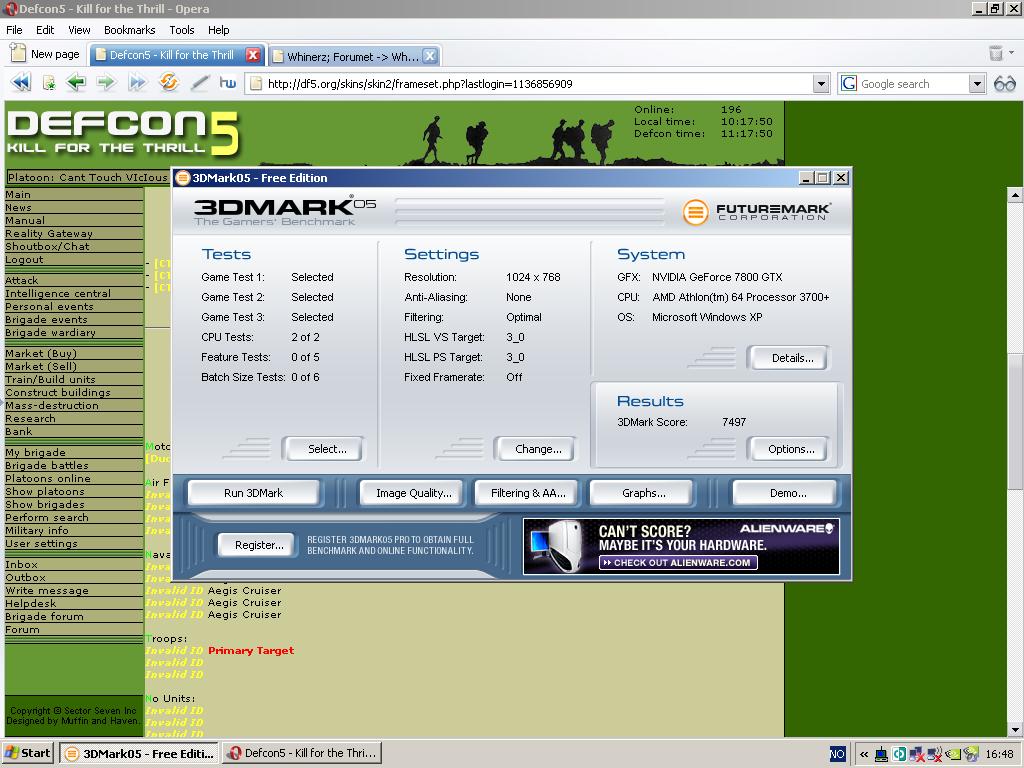Switch to 3DMark05 taskbar button
1024x768 pixels.
click(140, 753)
